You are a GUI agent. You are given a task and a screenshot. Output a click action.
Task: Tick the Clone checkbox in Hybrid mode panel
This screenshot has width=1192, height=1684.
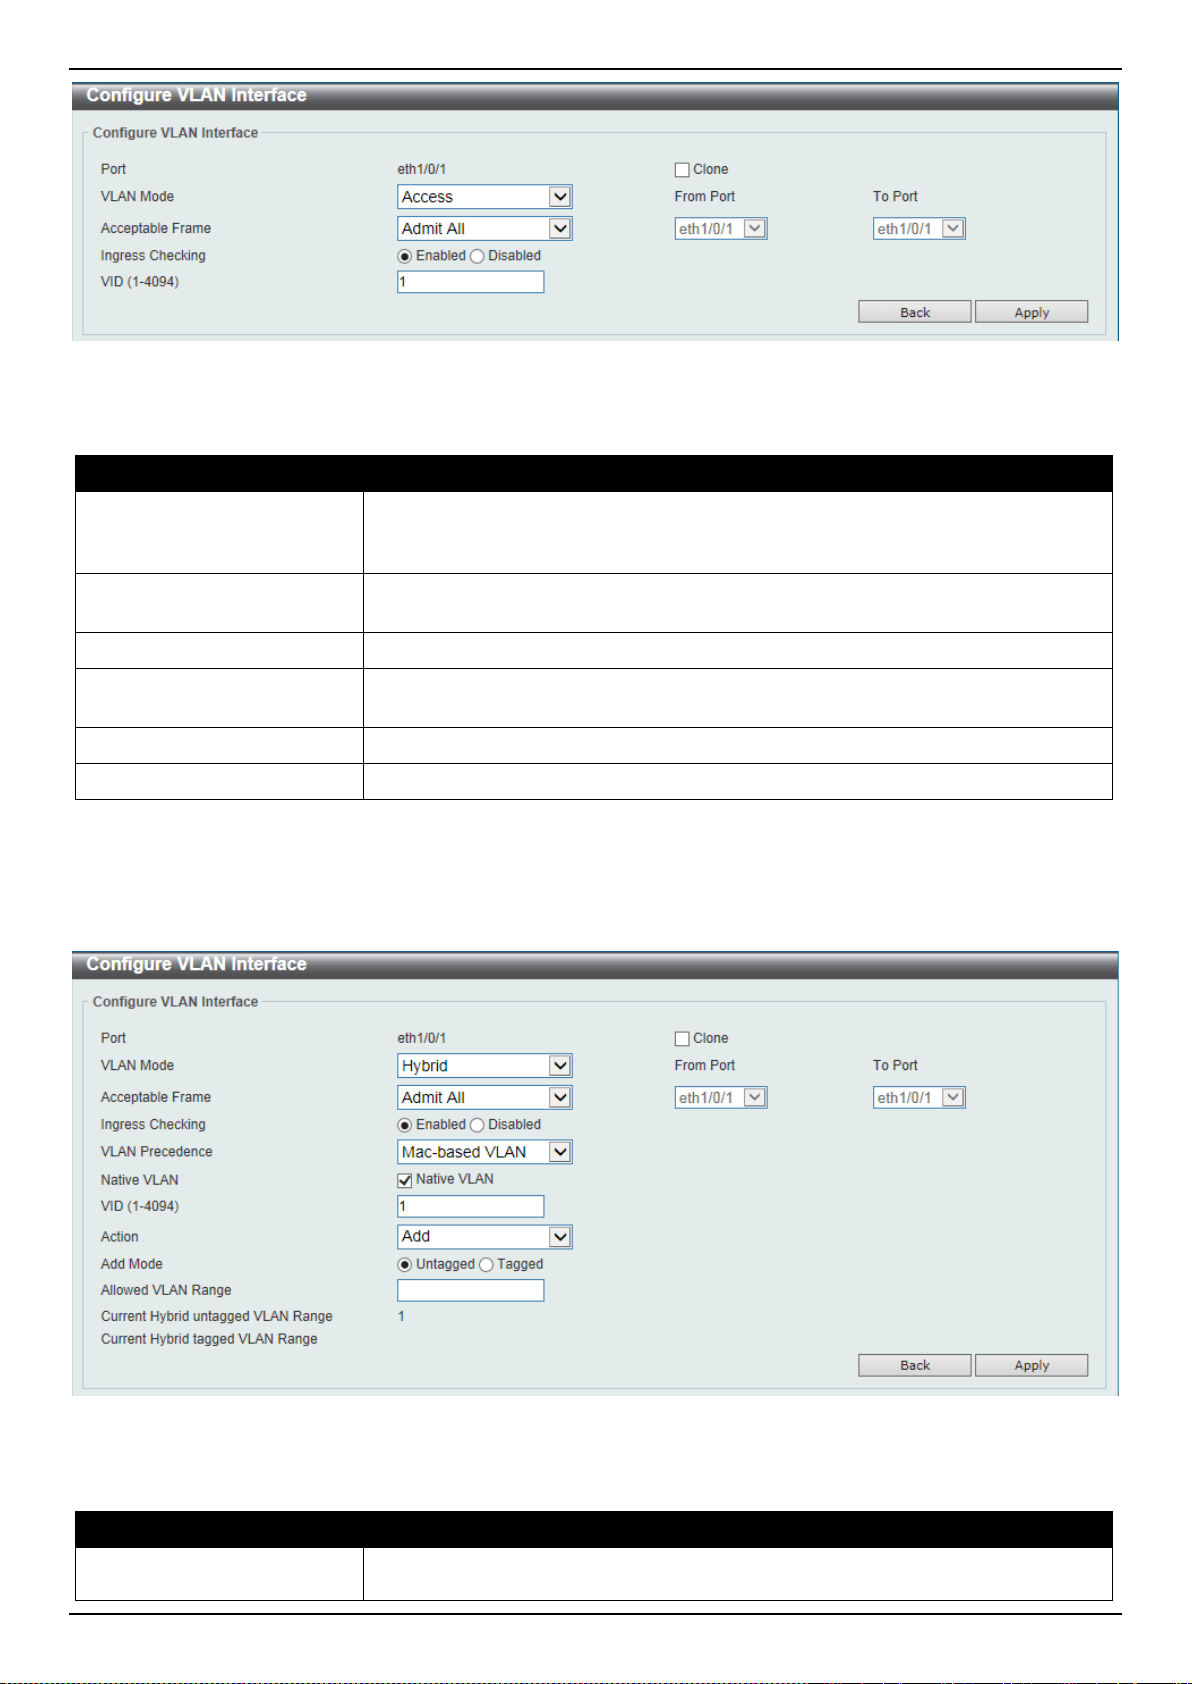[x=682, y=1039]
